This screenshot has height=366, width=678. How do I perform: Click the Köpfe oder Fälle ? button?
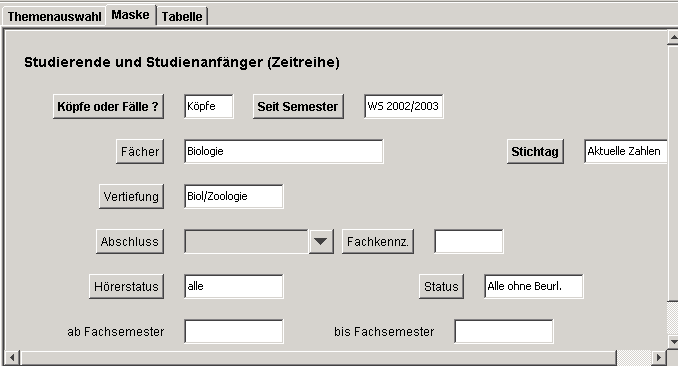click(108, 106)
